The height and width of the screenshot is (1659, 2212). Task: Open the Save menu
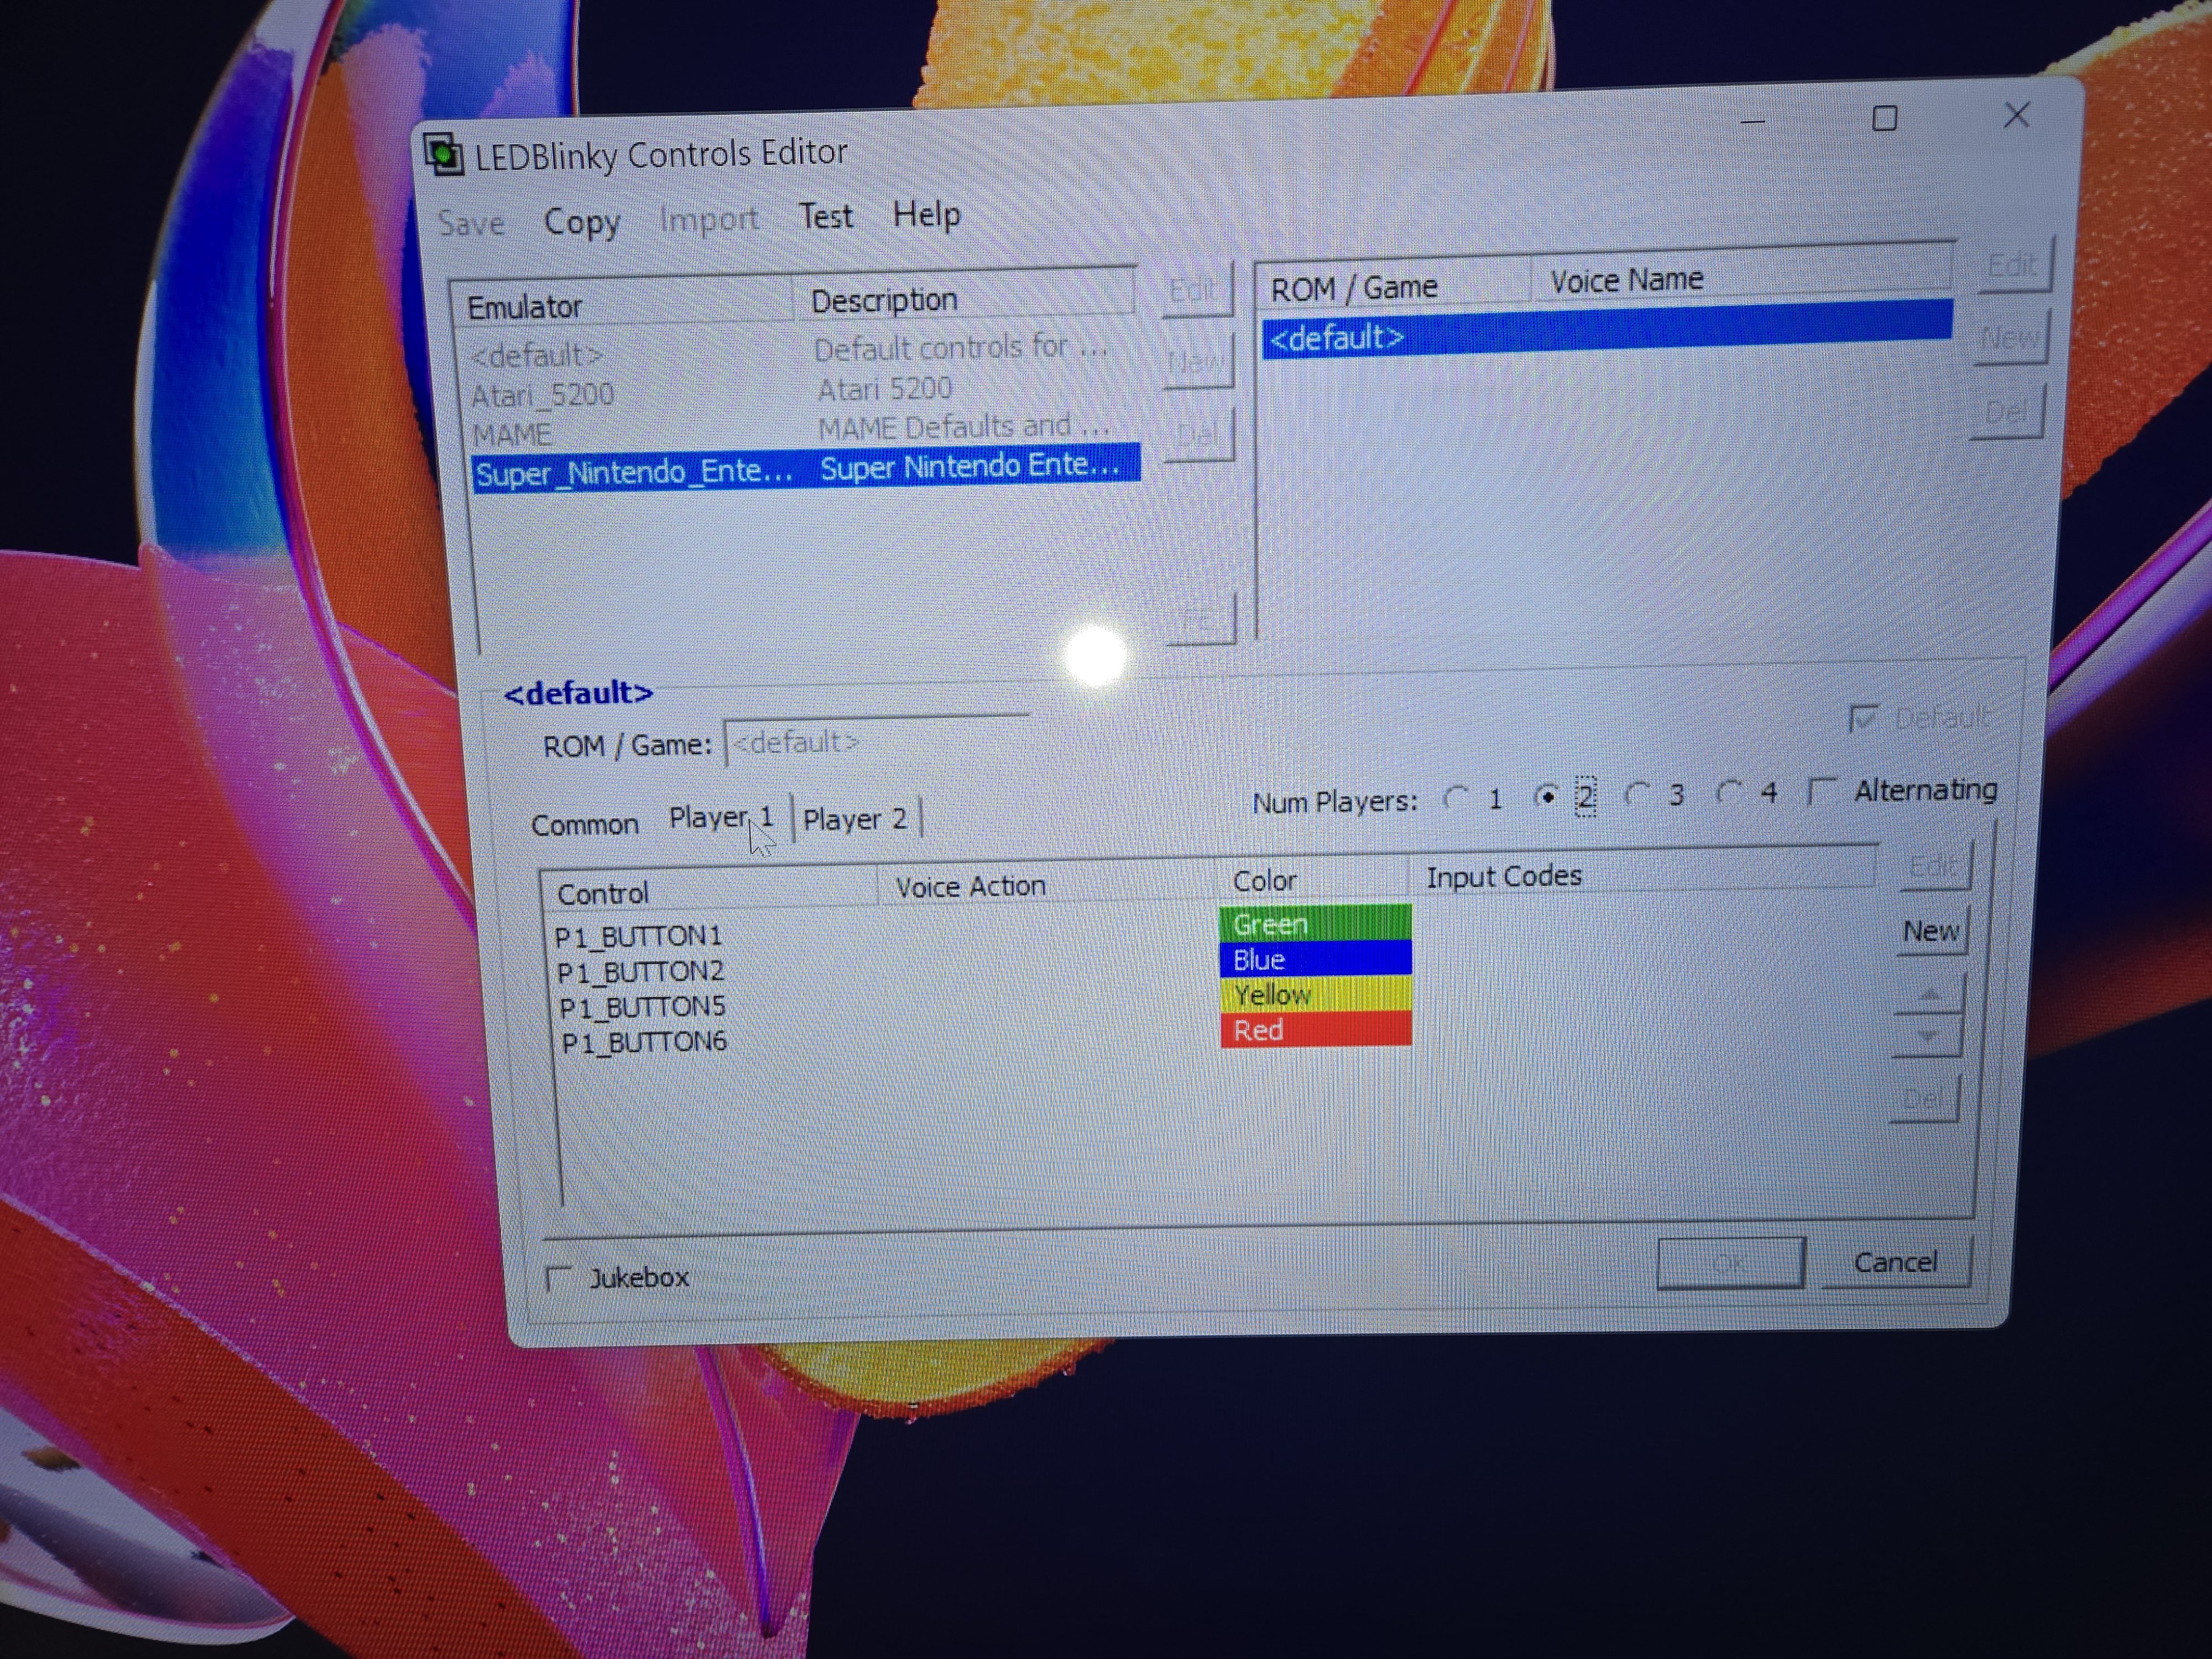471,223
